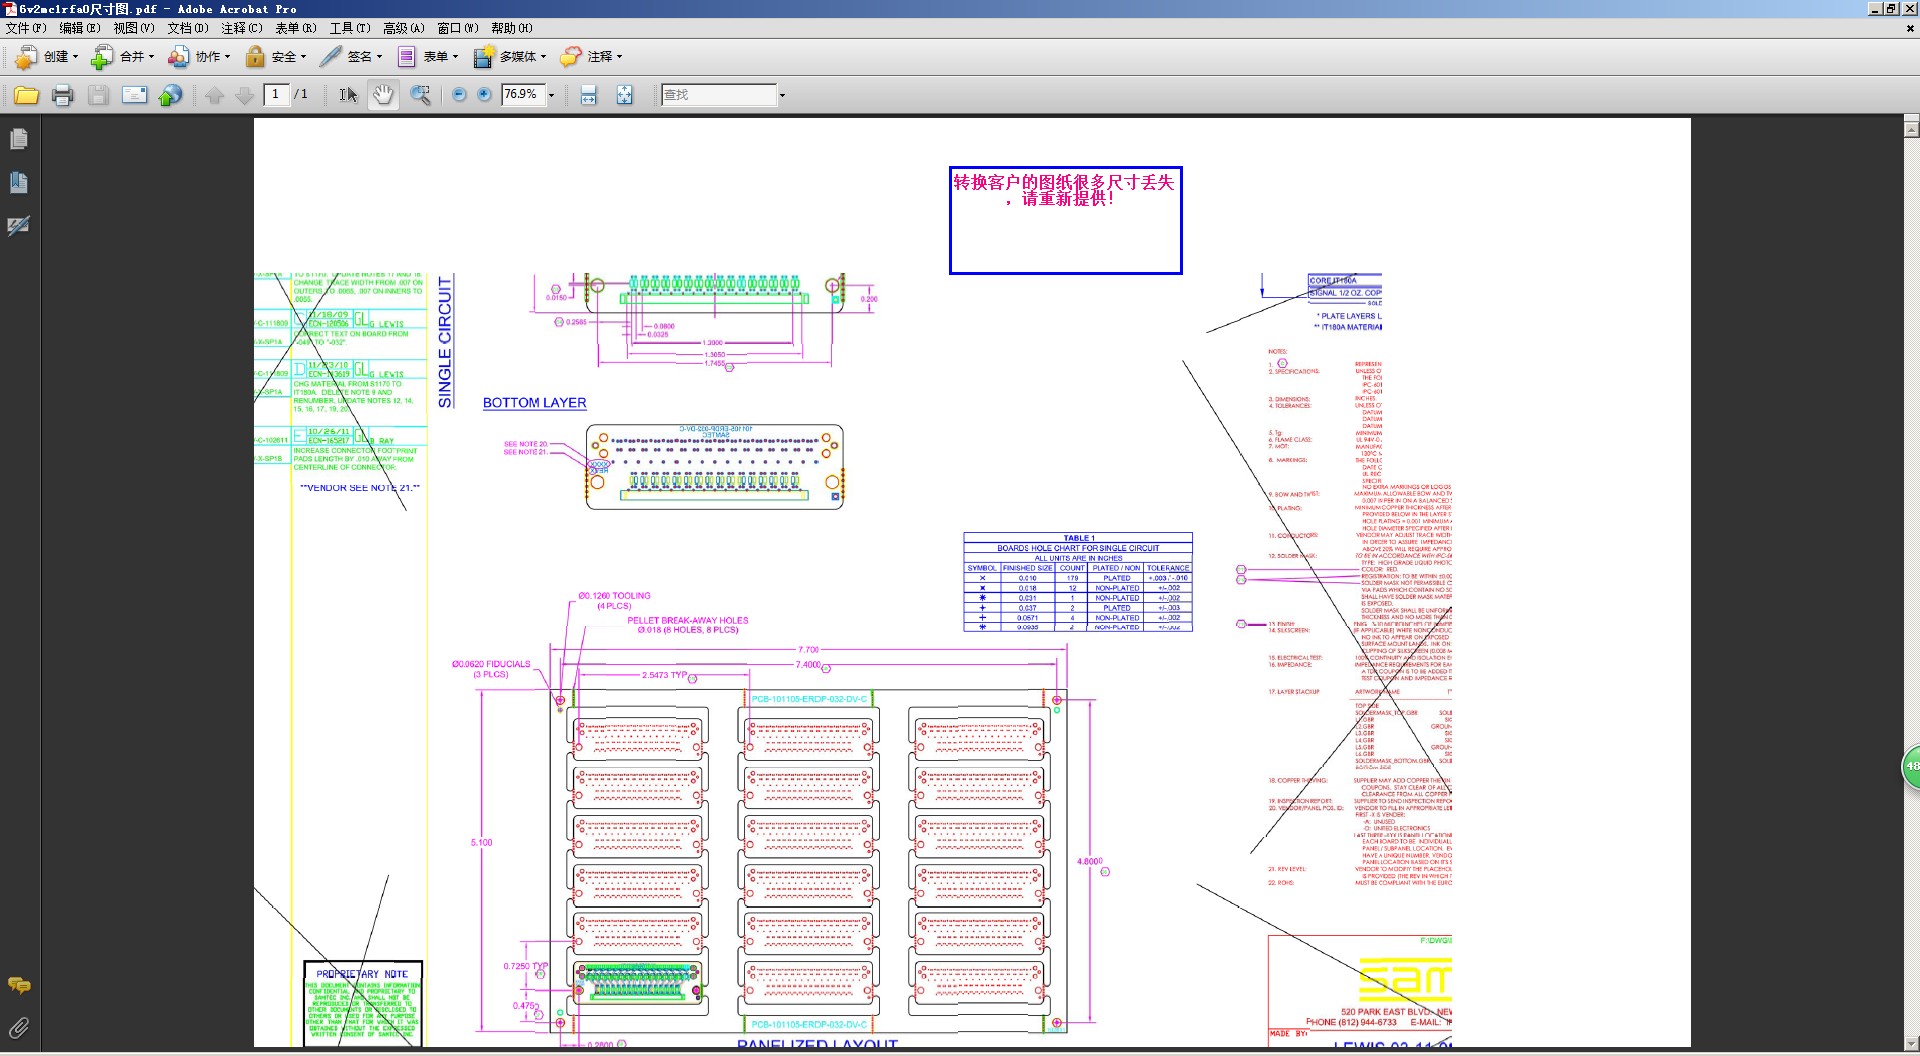Image resolution: width=1920 pixels, height=1056 pixels.
Task: Expand the find box options arrow
Action: (x=782, y=95)
